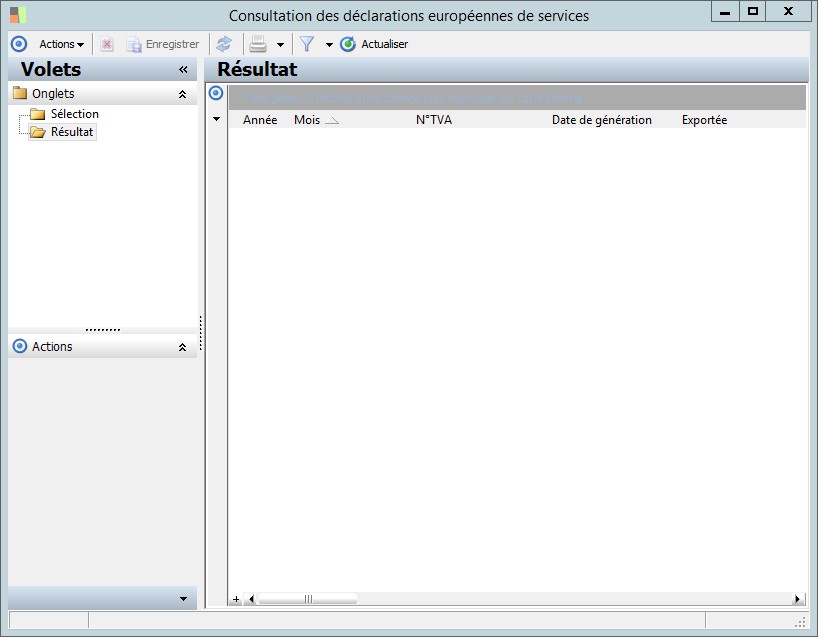Open the dropdown arrow at the bottom of Volets
Viewport: 818px width, 637px height.
click(x=183, y=599)
